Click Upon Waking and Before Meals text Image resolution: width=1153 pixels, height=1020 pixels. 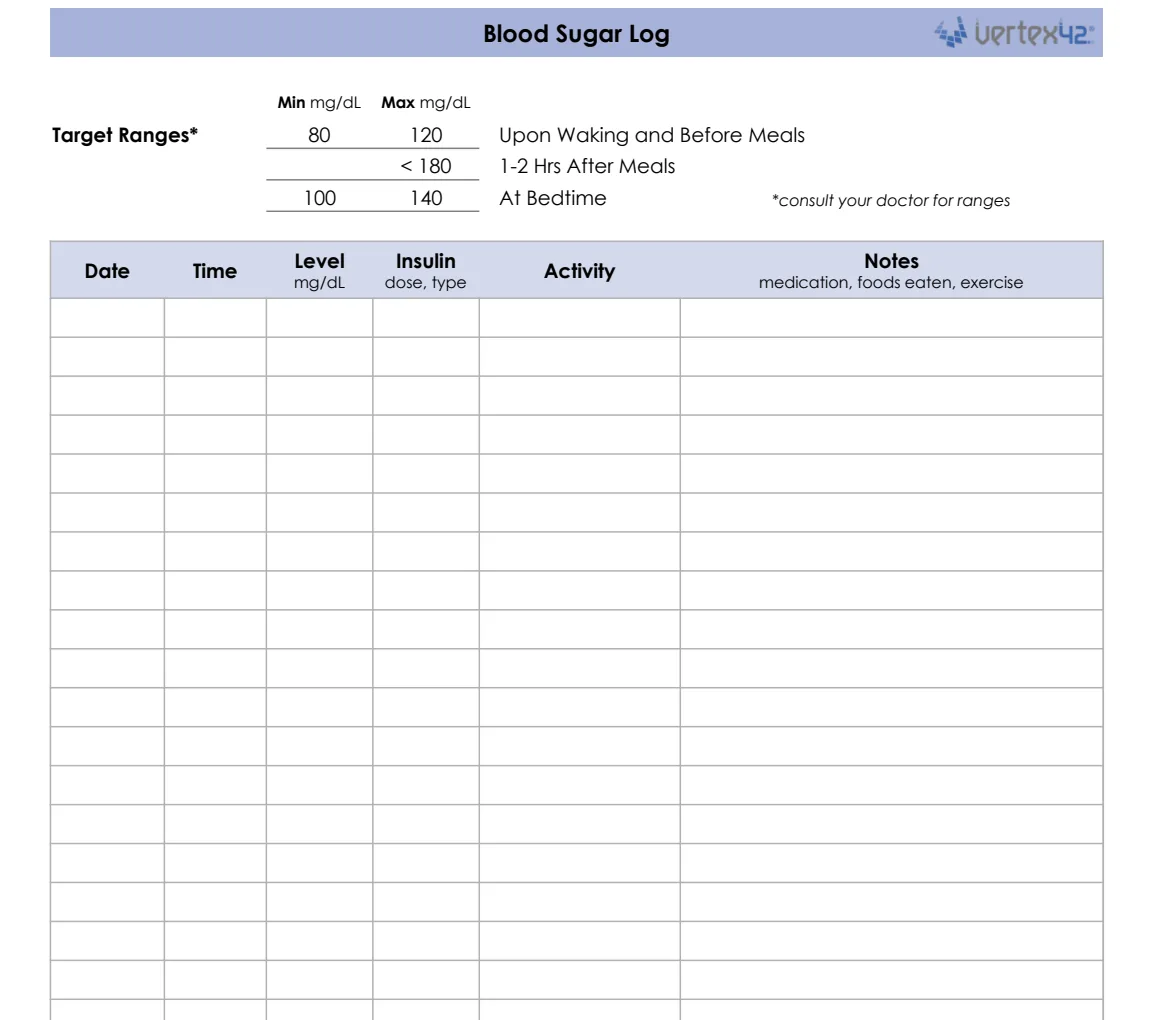click(652, 135)
